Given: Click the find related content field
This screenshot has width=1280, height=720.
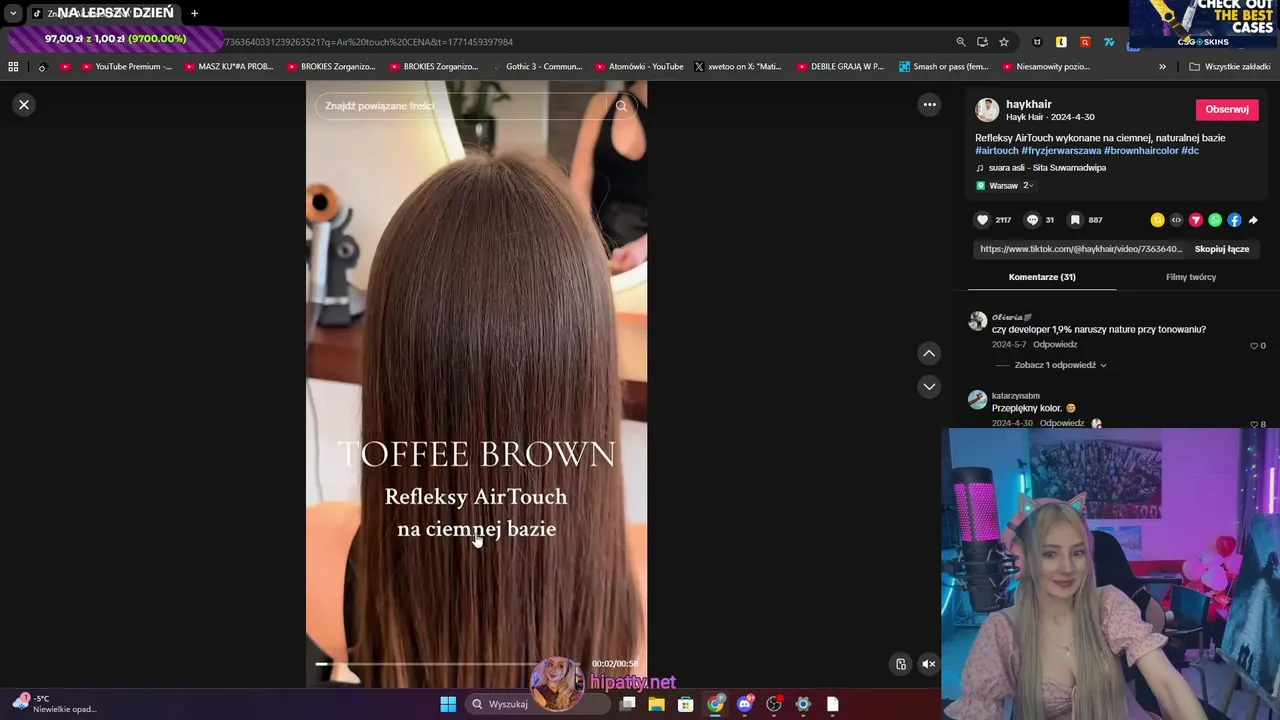Looking at the screenshot, I should [x=462, y=106].
